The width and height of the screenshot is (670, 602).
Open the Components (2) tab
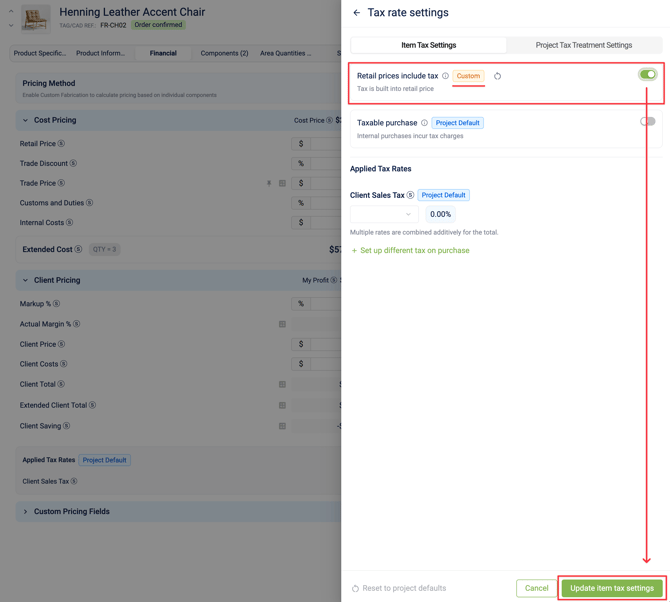click(x=224, y=53)
